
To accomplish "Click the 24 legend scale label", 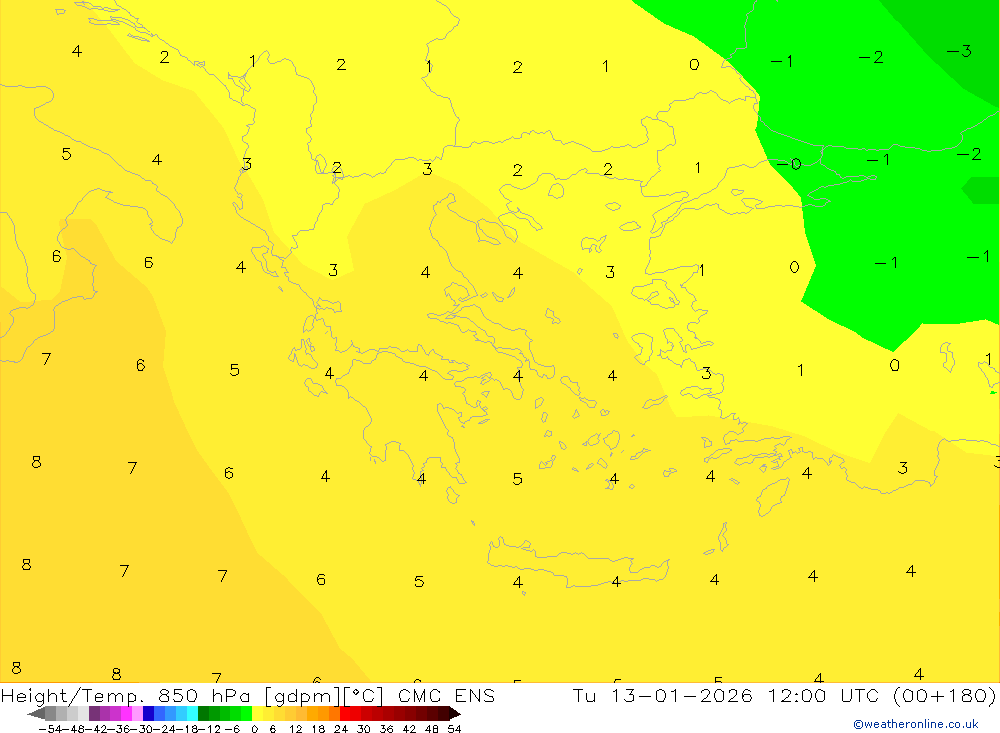I will point(341,729).
